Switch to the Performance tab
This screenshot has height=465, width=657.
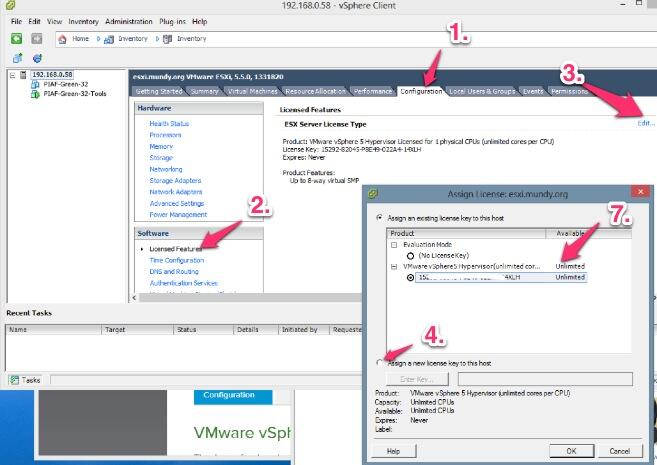tap(372, 91)
